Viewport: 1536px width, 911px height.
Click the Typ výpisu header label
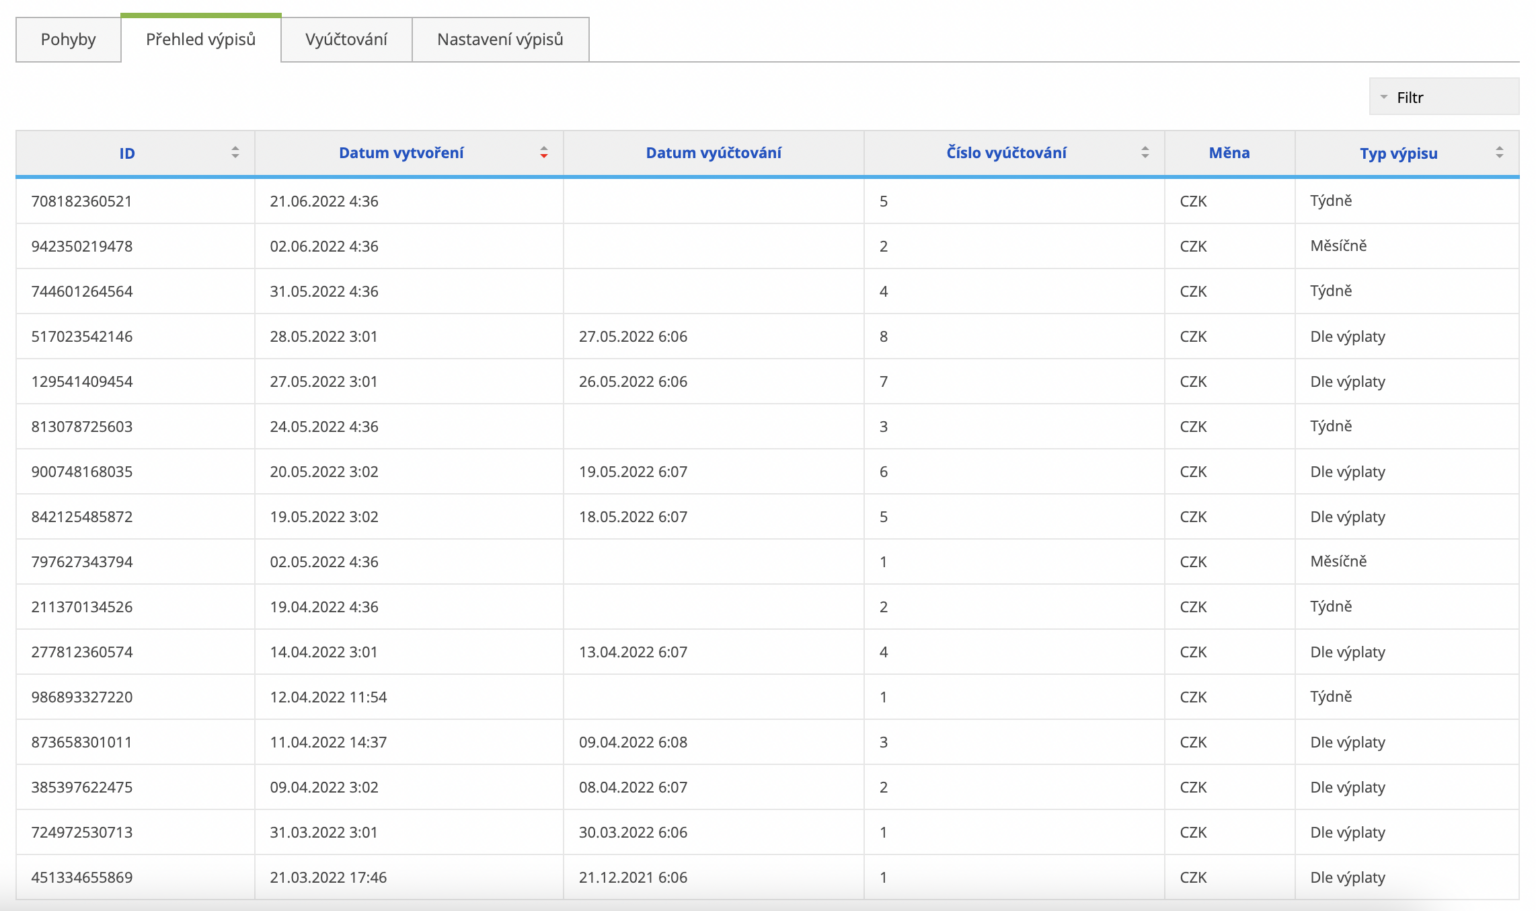coord(1398,153)
